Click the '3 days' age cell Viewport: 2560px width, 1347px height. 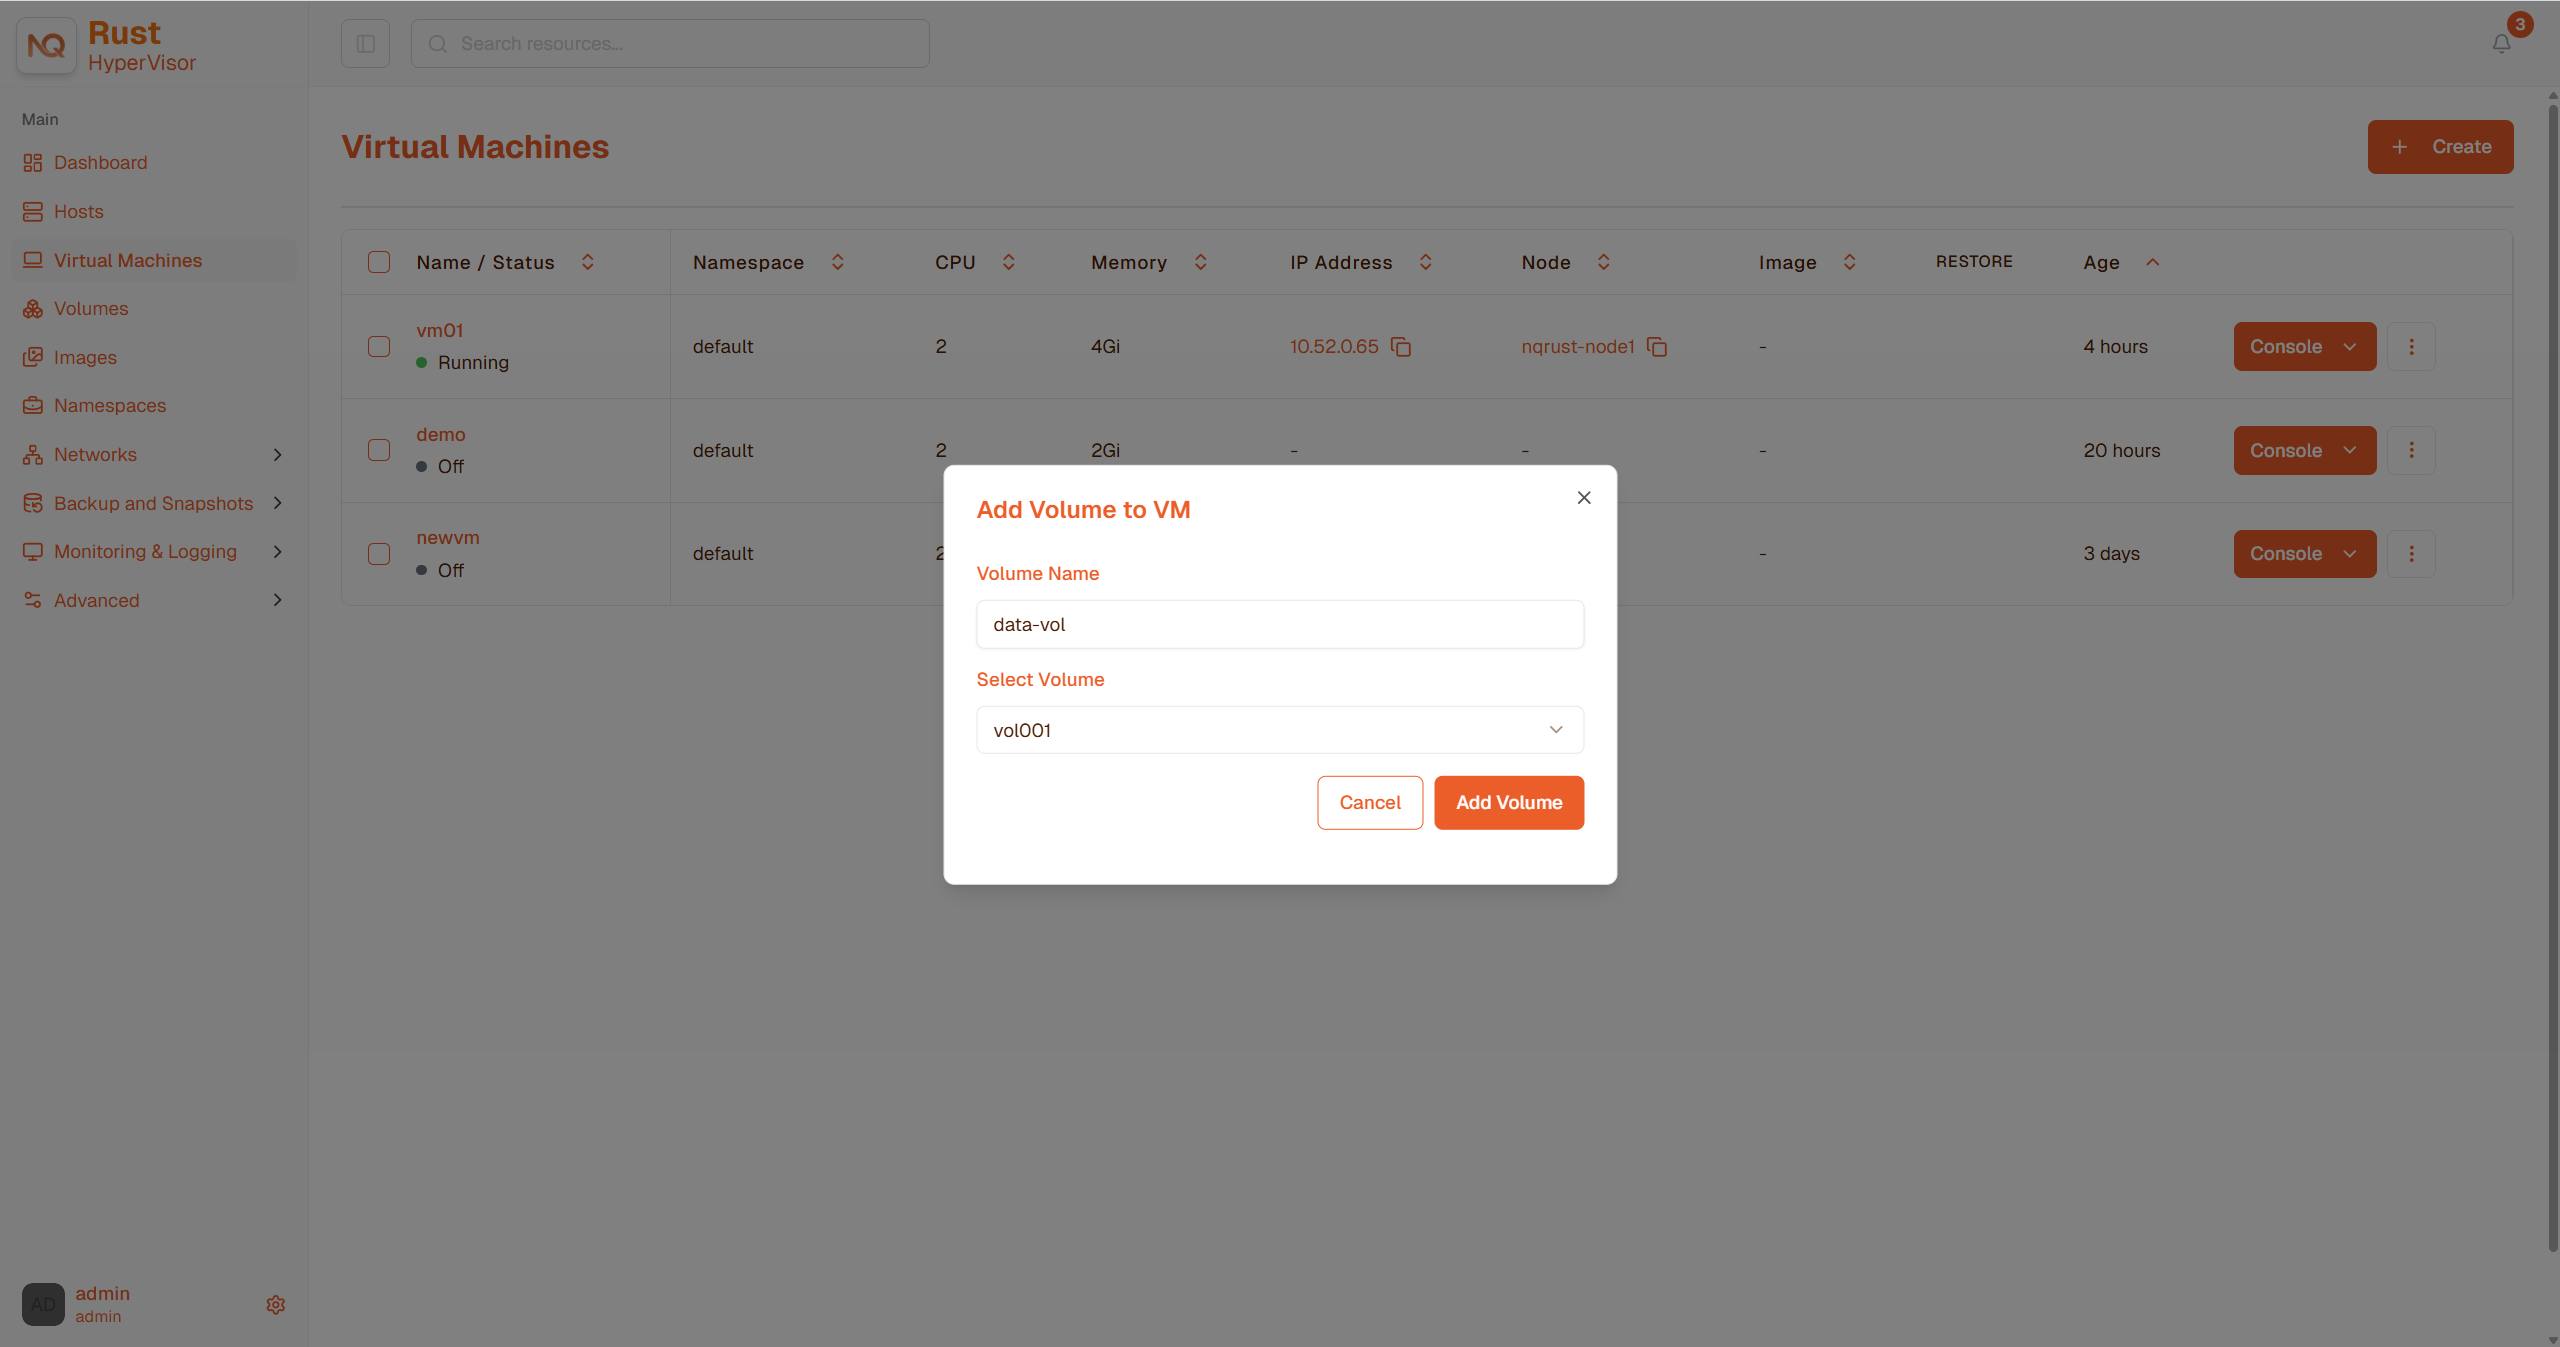pos(2111,554)
